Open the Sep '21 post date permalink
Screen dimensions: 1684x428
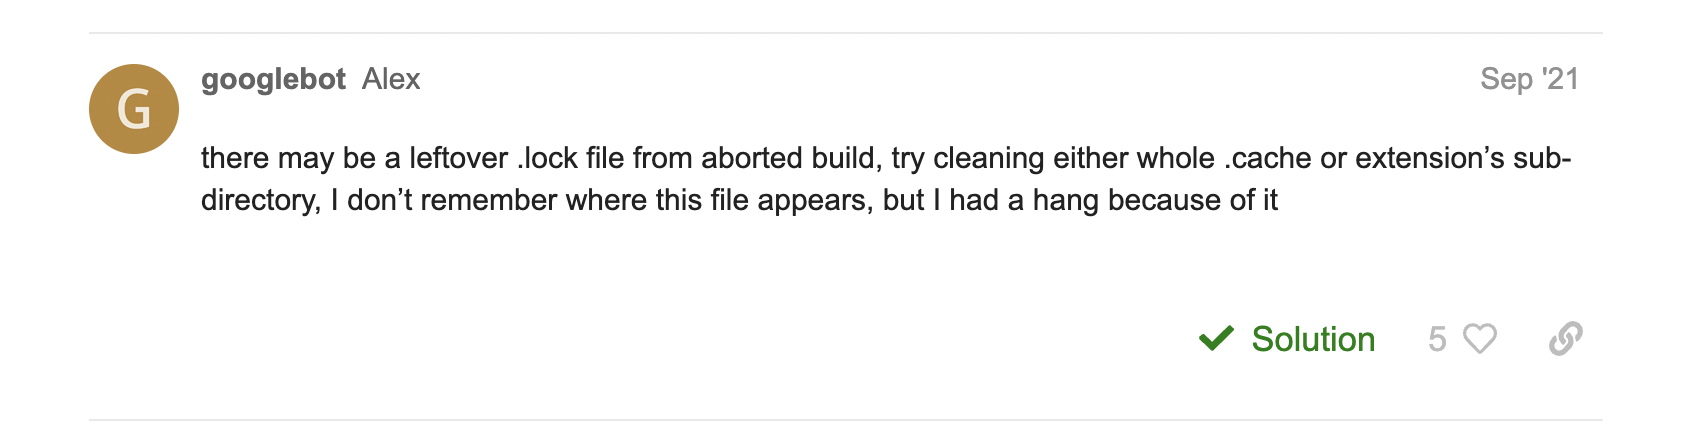click(1529, 79)
